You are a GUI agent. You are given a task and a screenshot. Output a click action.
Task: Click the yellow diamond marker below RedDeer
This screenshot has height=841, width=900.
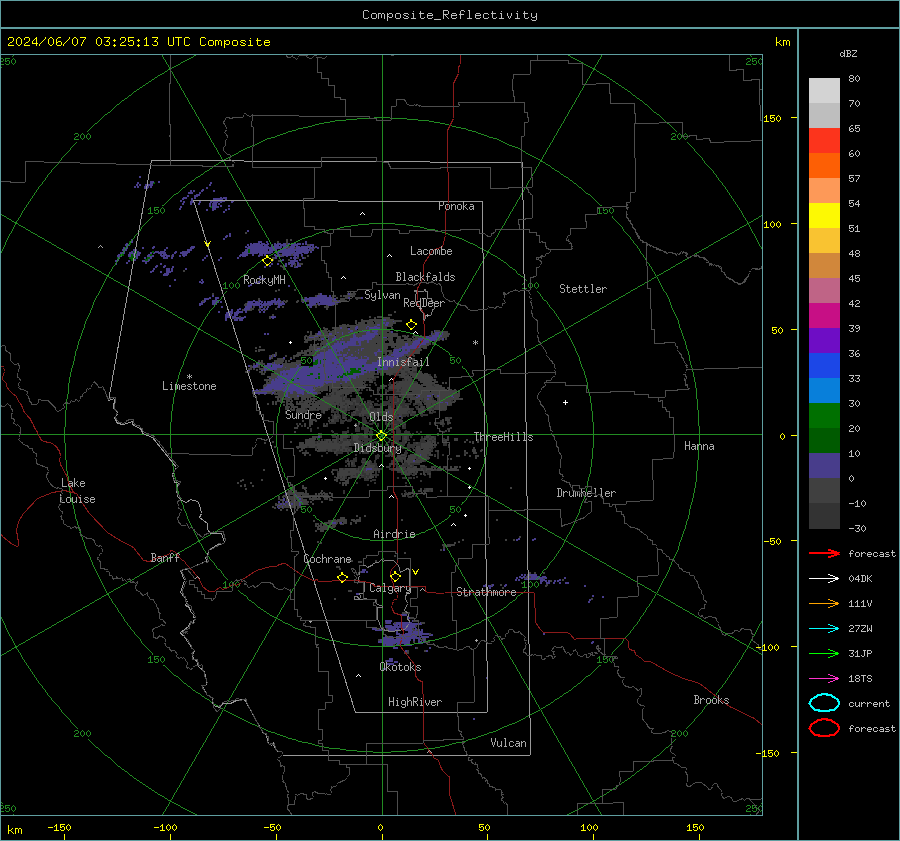(411, 325)
